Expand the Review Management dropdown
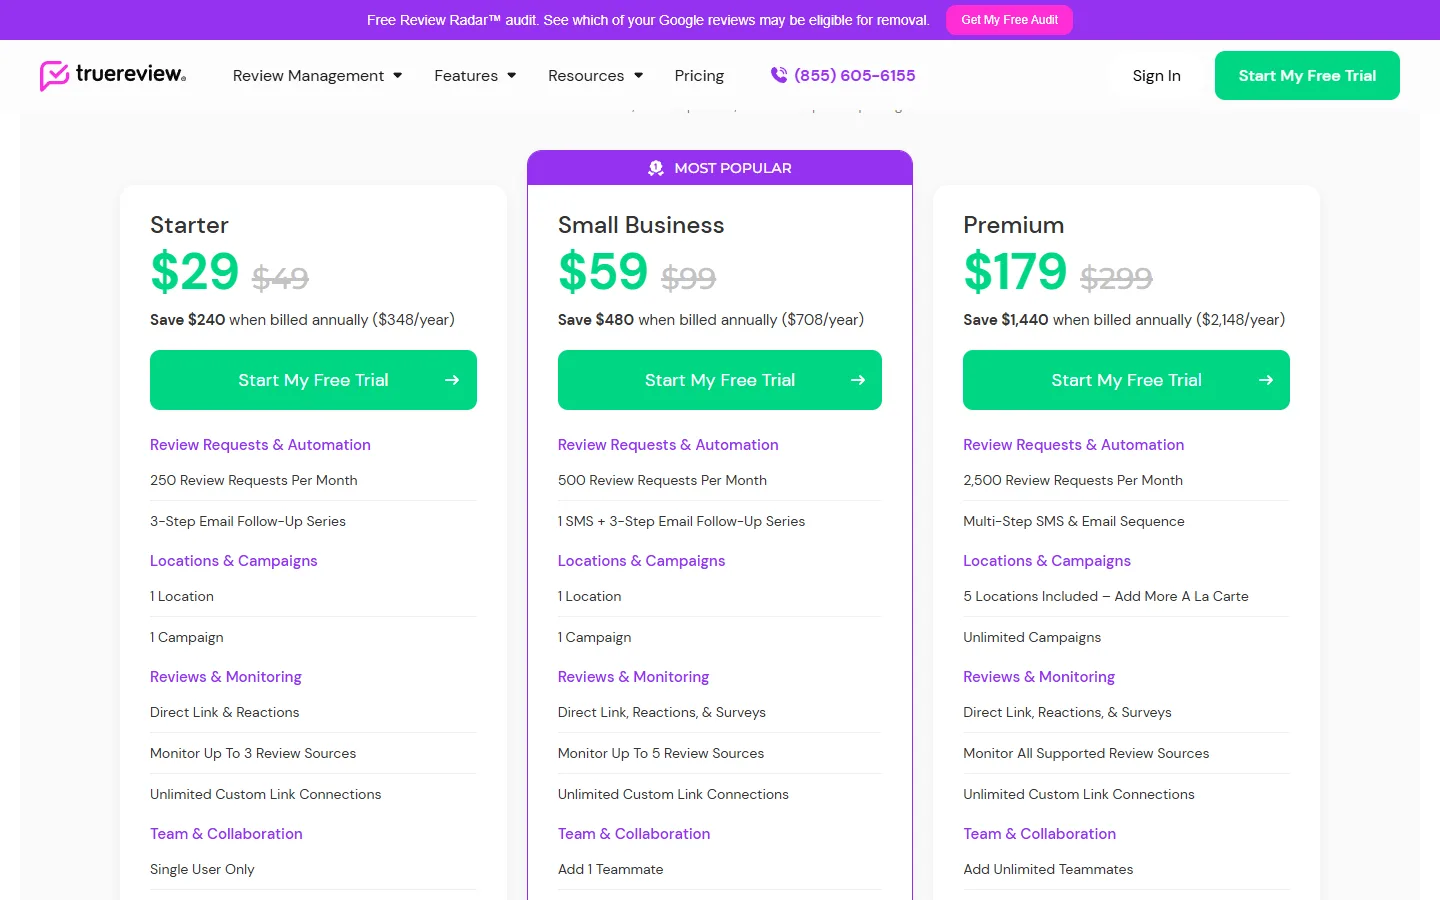The width and height of the screenshot is (1440, 900). [x=317, y=76]
